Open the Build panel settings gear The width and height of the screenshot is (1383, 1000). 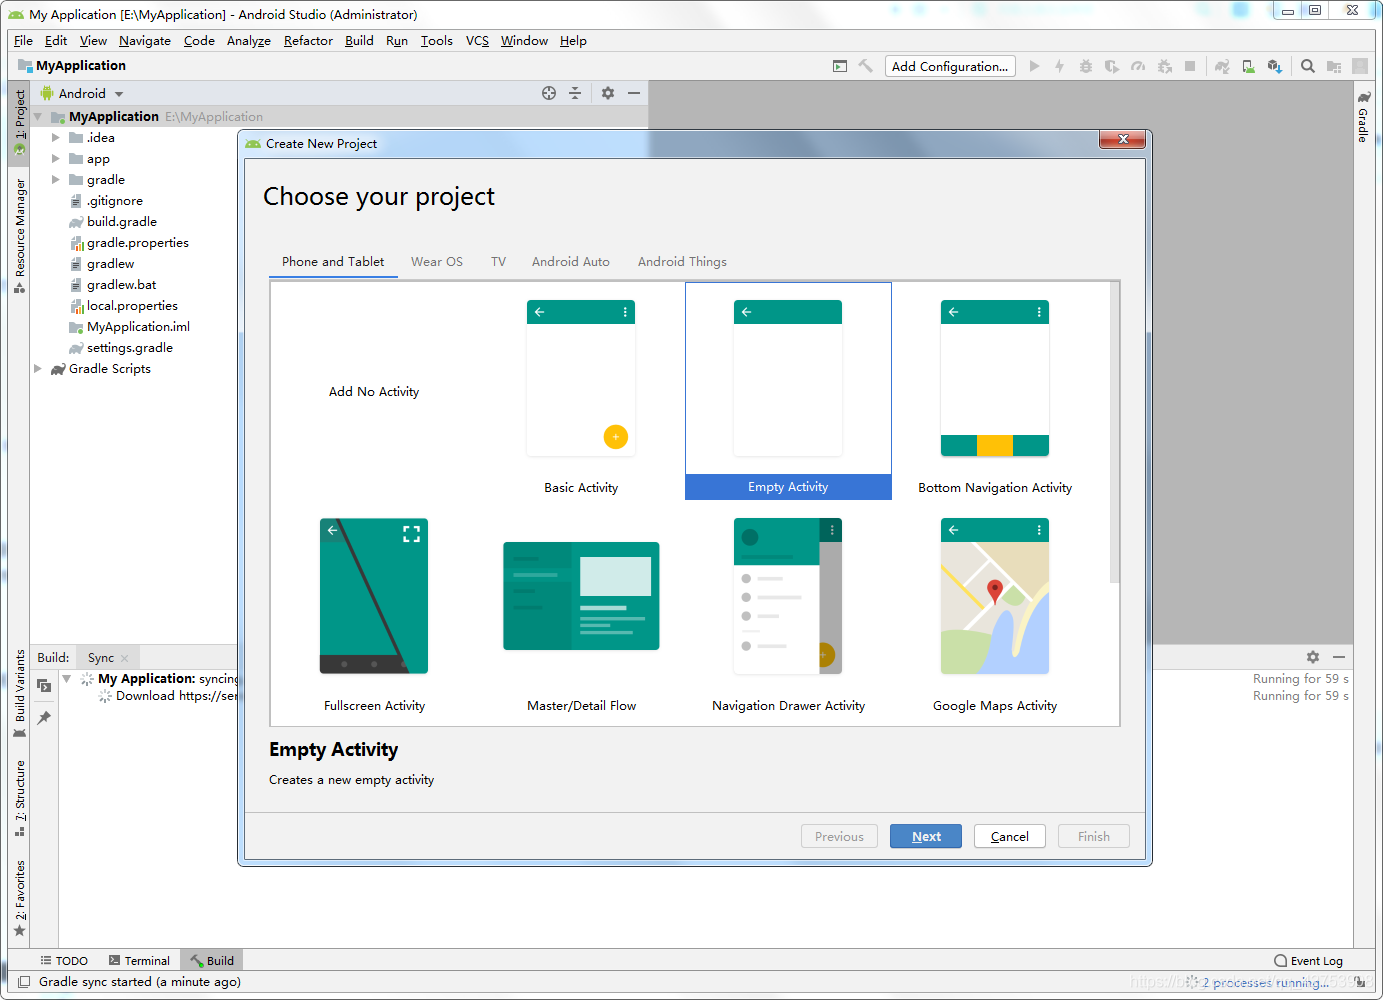tap(1313, 657)
